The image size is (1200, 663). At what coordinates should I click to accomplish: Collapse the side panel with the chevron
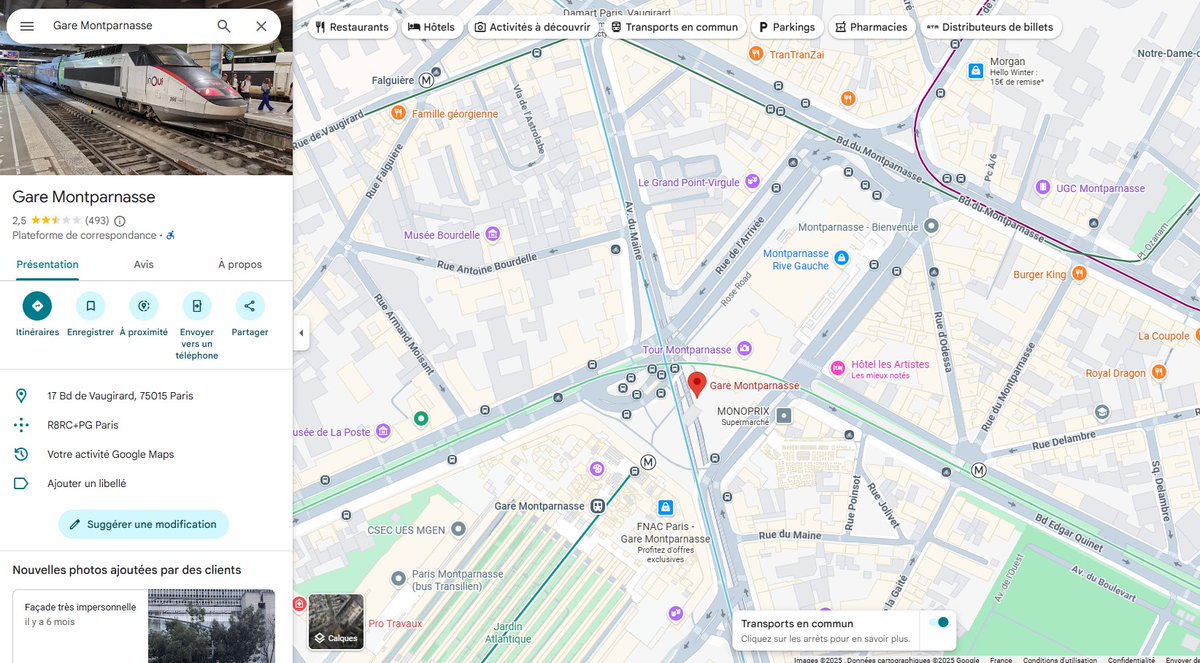point(301,332)
